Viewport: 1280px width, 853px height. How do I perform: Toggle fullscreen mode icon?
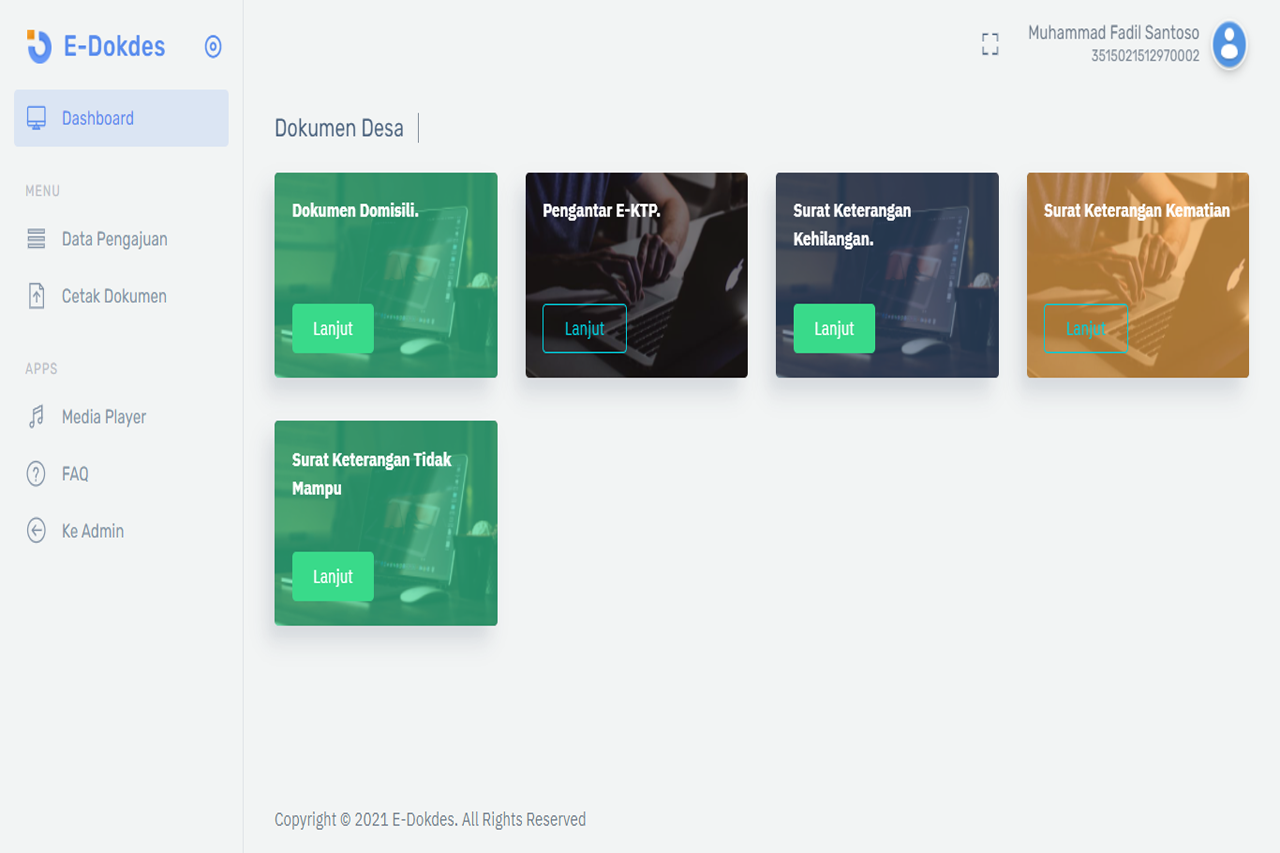pos(990,44)
